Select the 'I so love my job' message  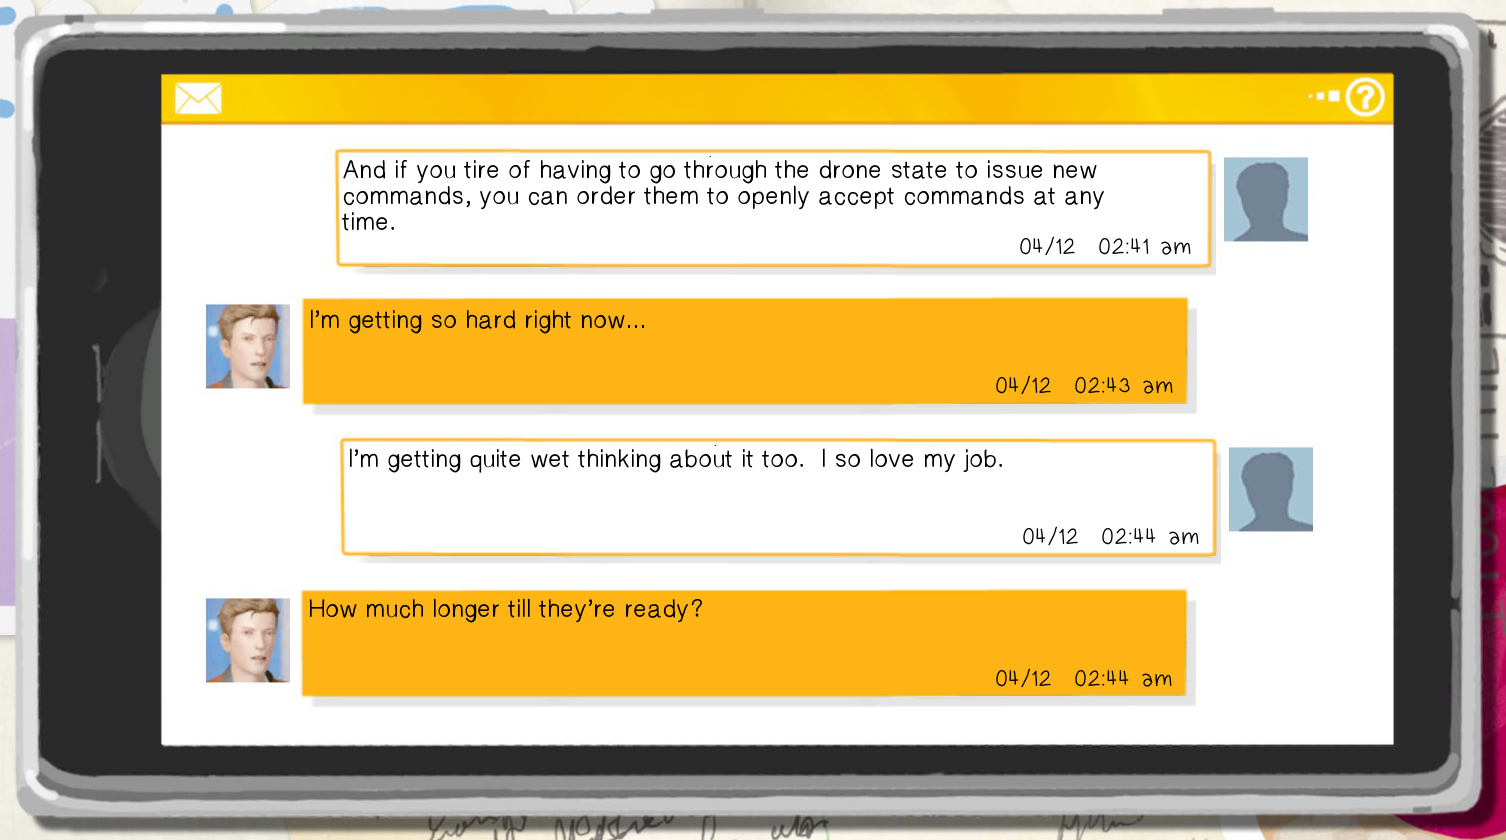coord(778,497)
